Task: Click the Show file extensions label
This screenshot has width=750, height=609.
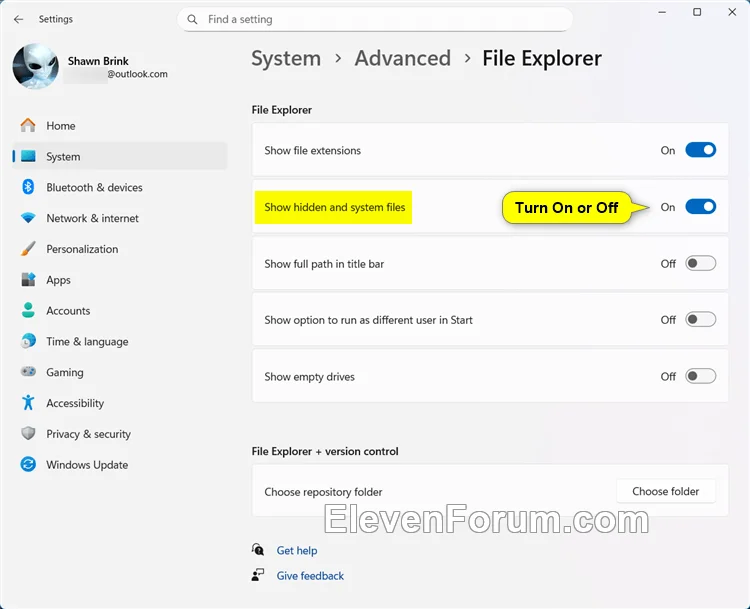Action: pyautogui.click(x=312, y=151)
